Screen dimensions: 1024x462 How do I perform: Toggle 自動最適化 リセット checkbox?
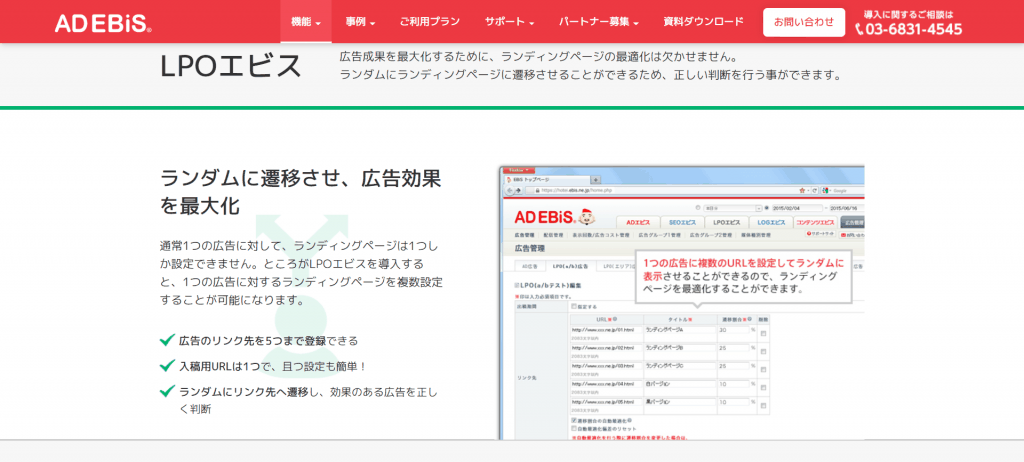(575, 429)
